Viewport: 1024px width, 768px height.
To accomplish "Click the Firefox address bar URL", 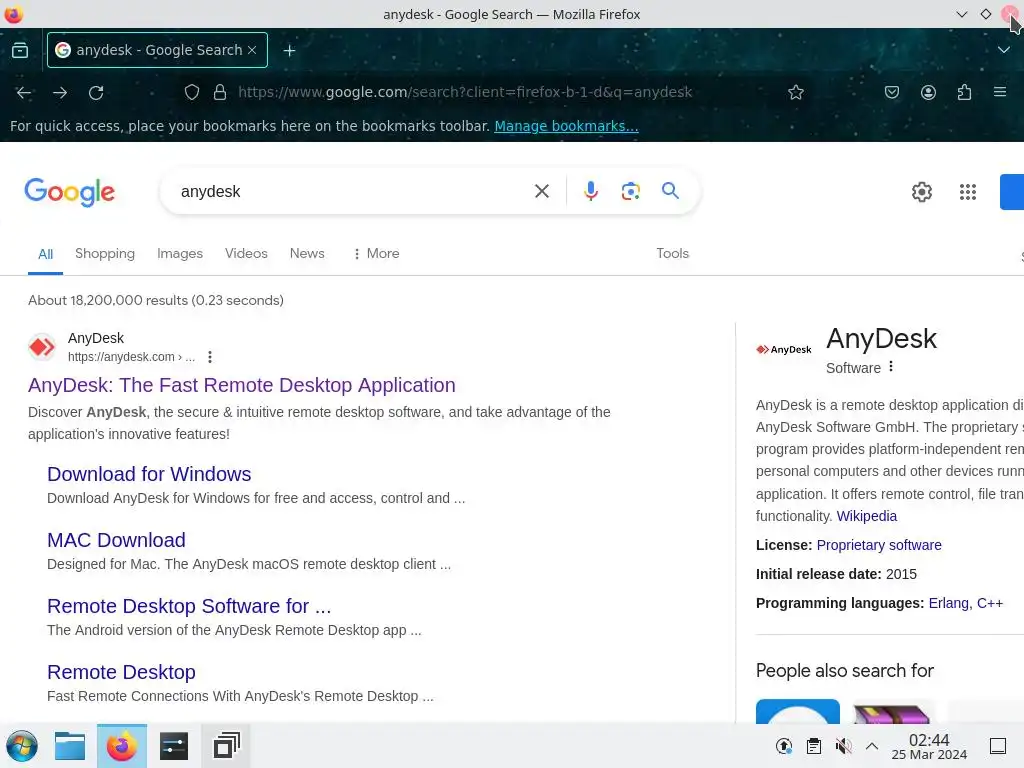I will pos(465,92).
